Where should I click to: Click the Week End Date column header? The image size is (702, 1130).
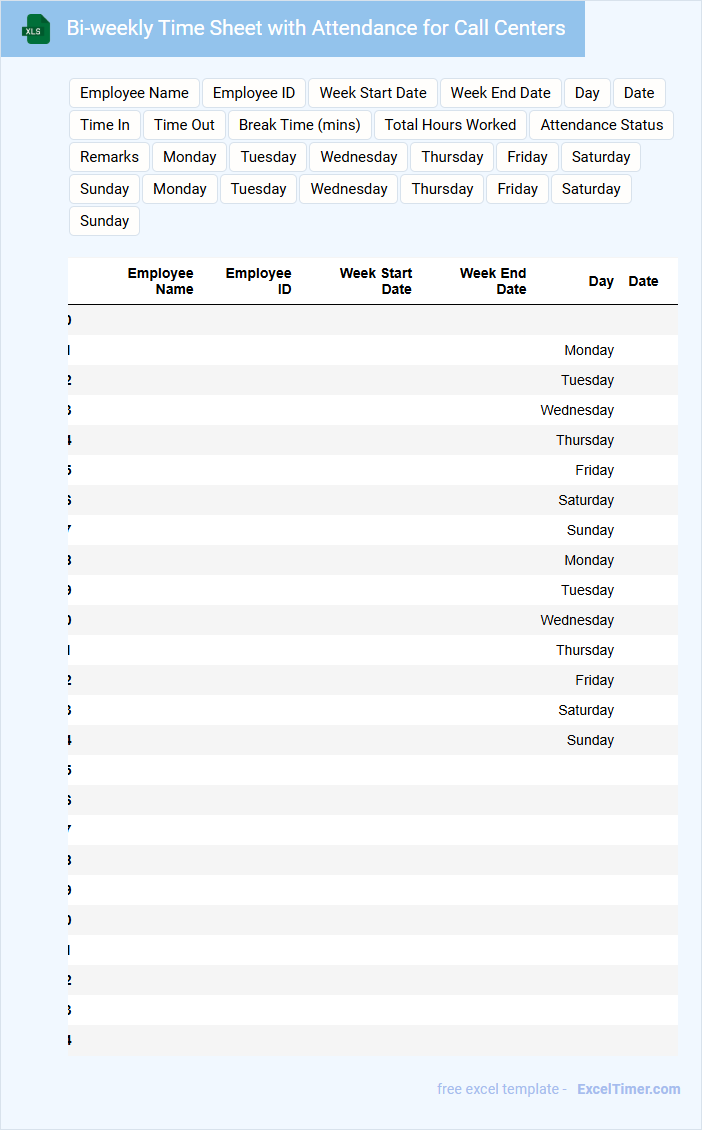point(493,281)
